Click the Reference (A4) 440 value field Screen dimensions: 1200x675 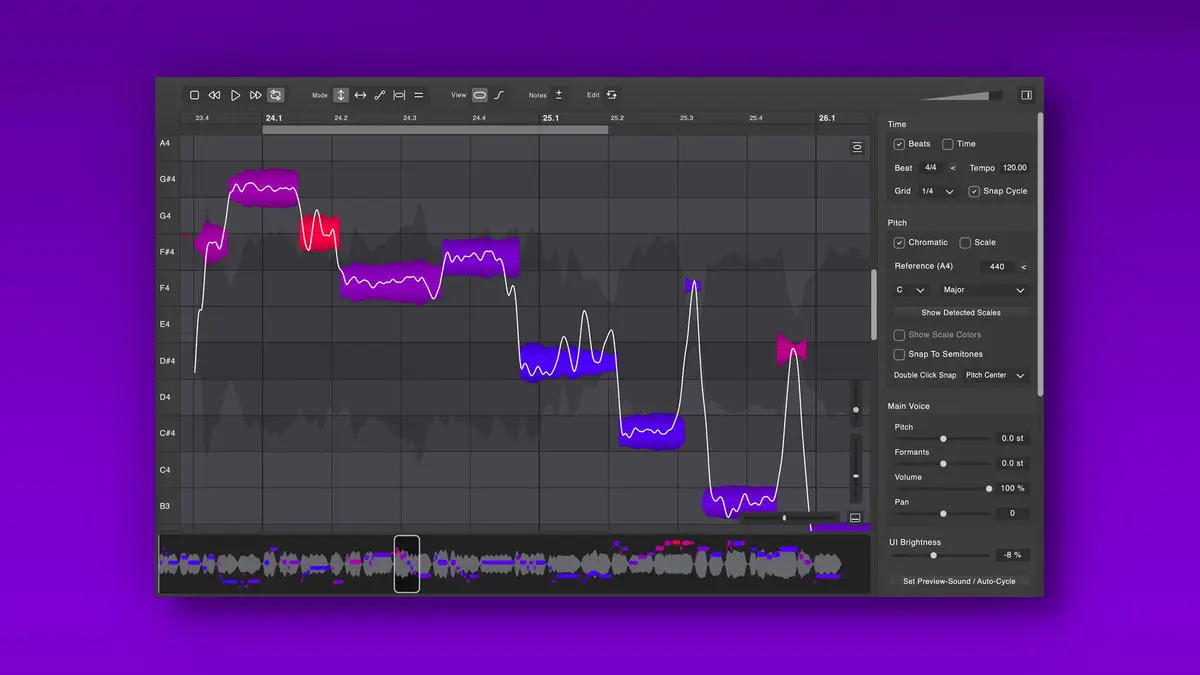(x=996, y=267)
